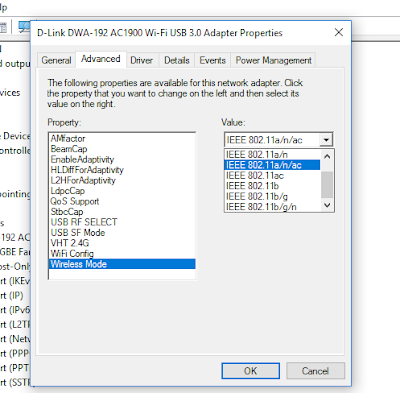Image resolution: width=400 pixels, height=393 pixels.
Task: Choose IEEE 802.11b/g from the value list
Action: (272, 196)
